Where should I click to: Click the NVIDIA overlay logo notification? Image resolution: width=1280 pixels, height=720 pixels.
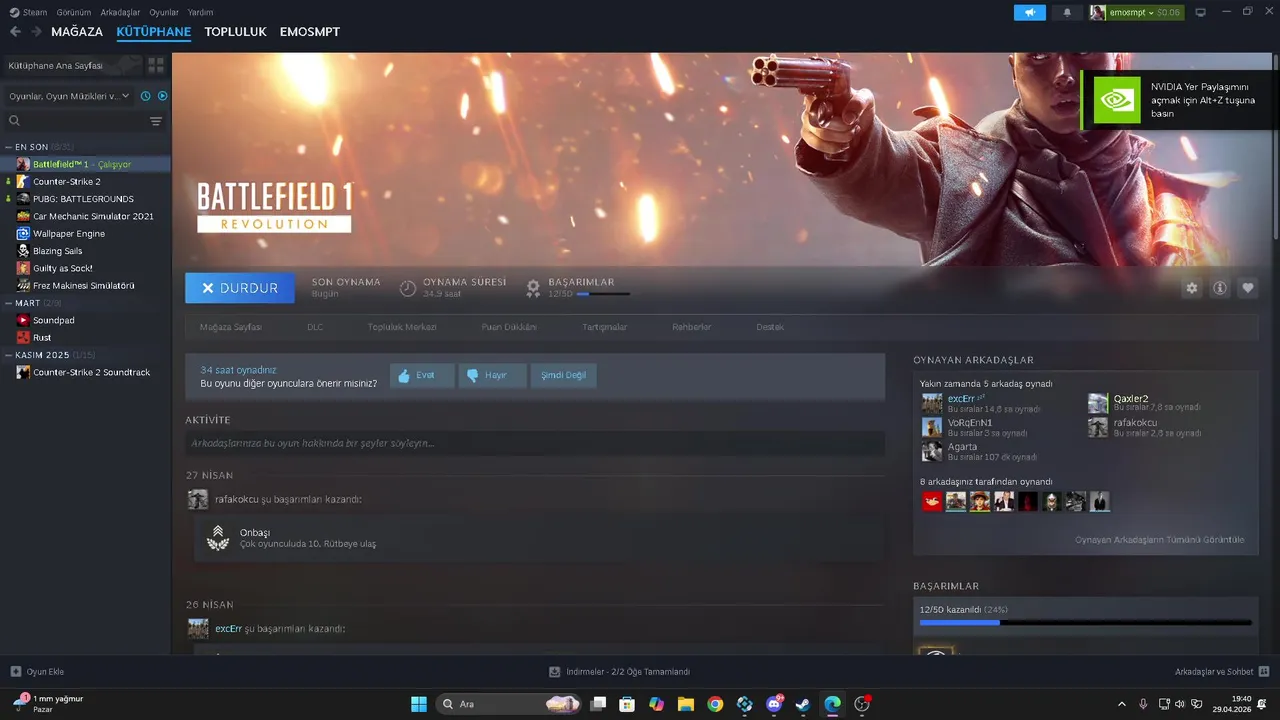click(1117, 100)
